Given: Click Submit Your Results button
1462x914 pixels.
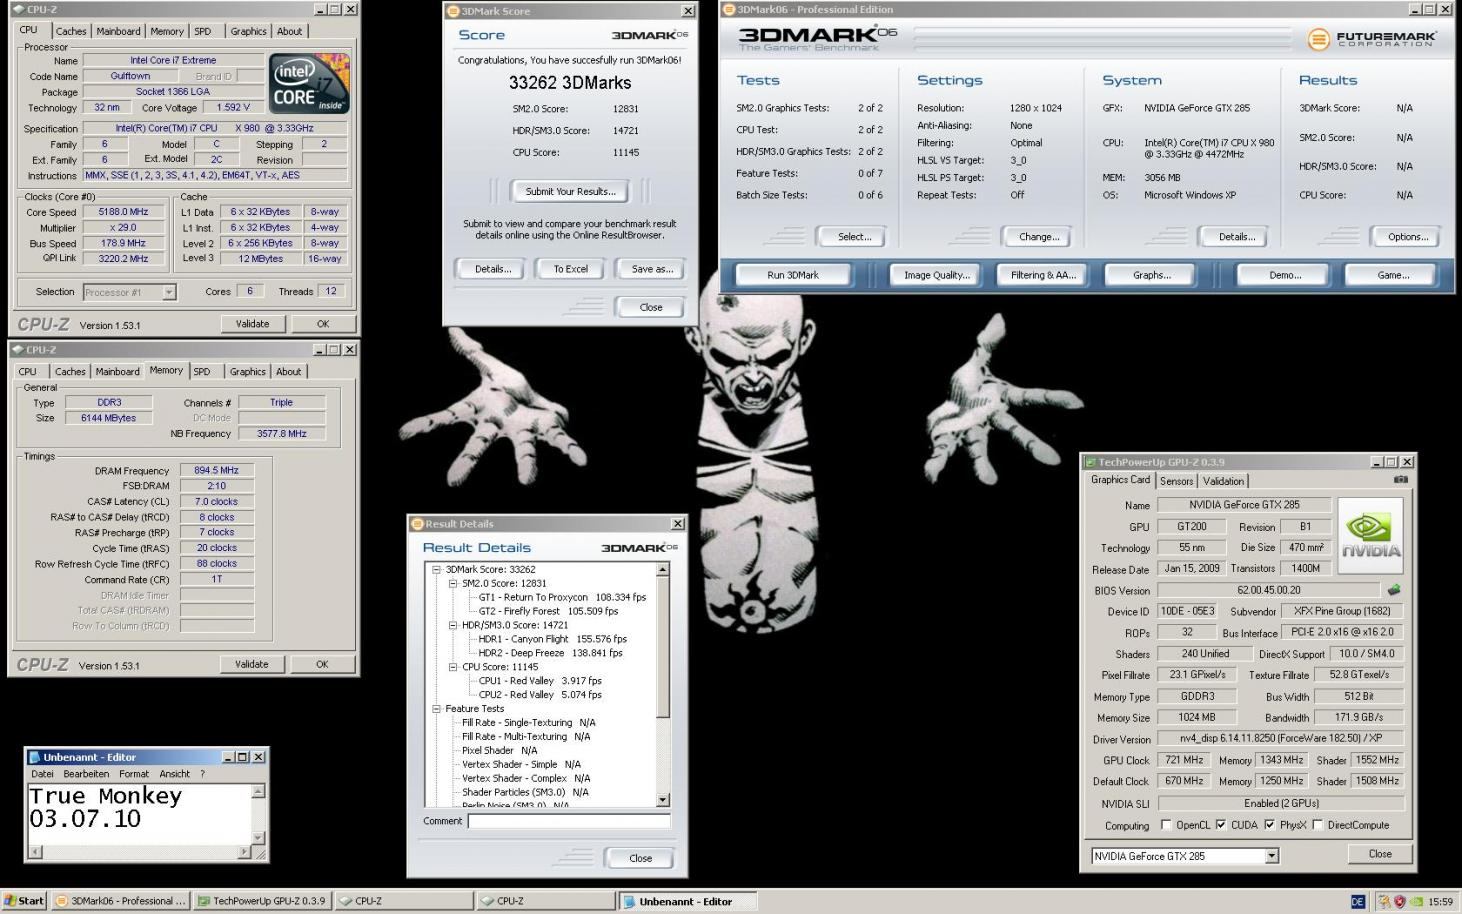Looking at the screenshot, I should (x=571, y=191).
